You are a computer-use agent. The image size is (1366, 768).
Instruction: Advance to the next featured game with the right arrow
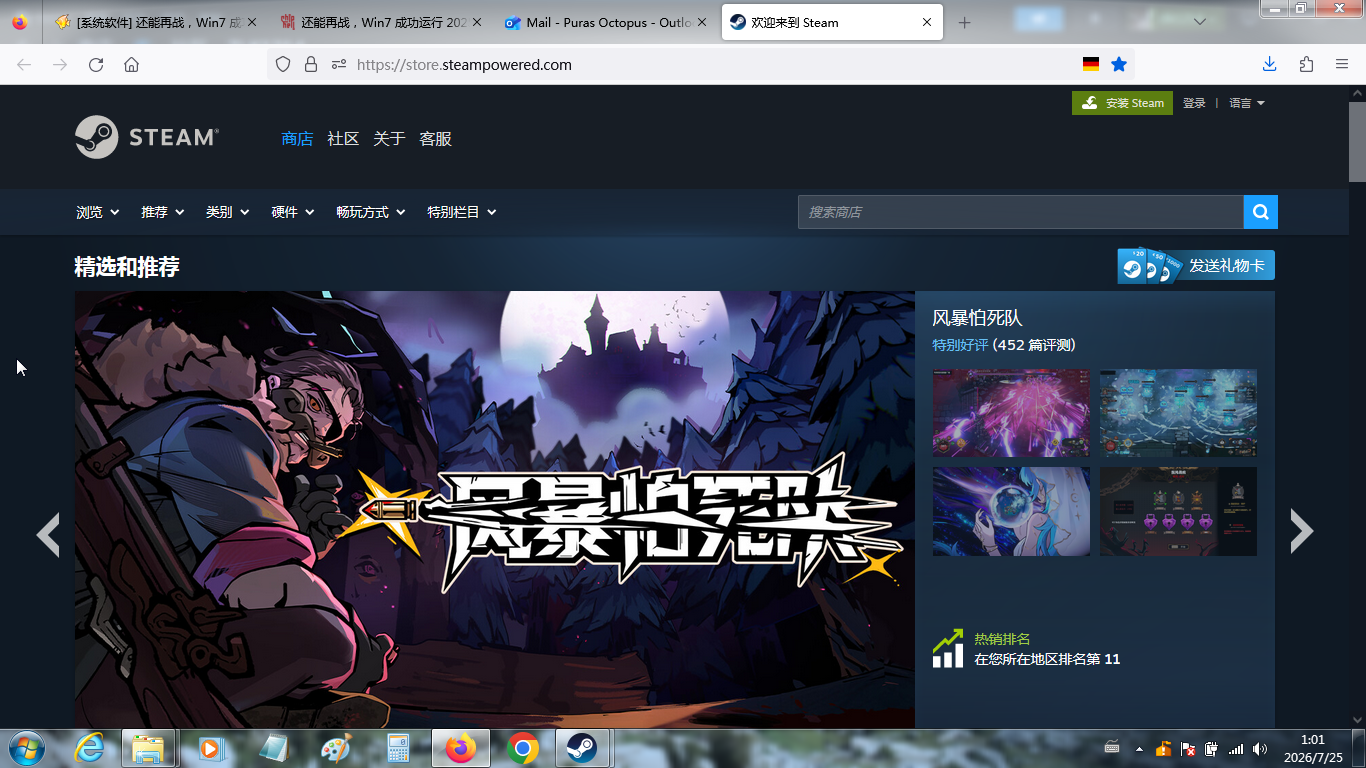click(x=1301, y=531)
